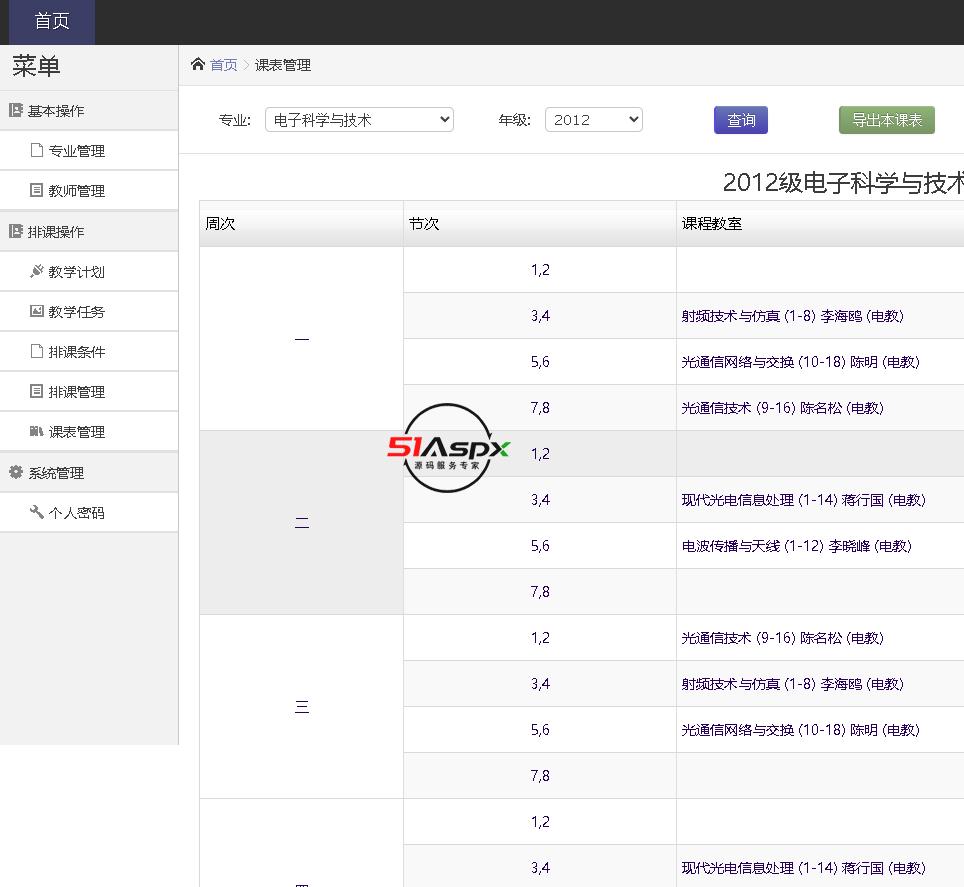This screenshot has width=964, height=887.
Task: Follow the 首页 breadcrumb link
Action: pos(224,65)
